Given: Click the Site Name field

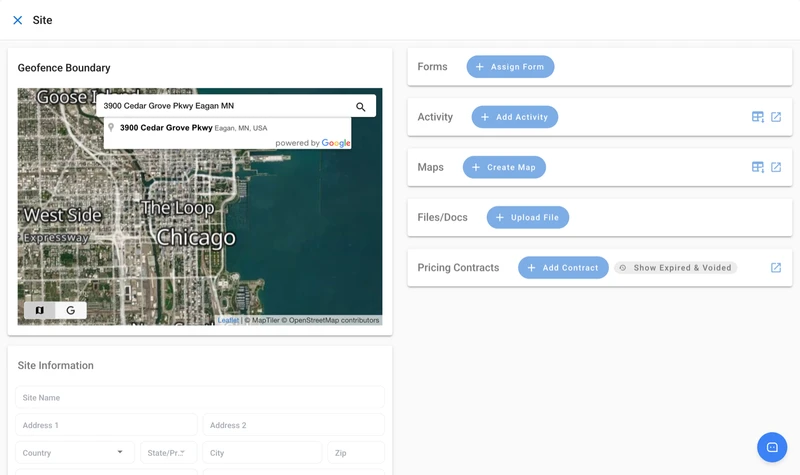Looking at the screenshot, I should tap(200, 397).
